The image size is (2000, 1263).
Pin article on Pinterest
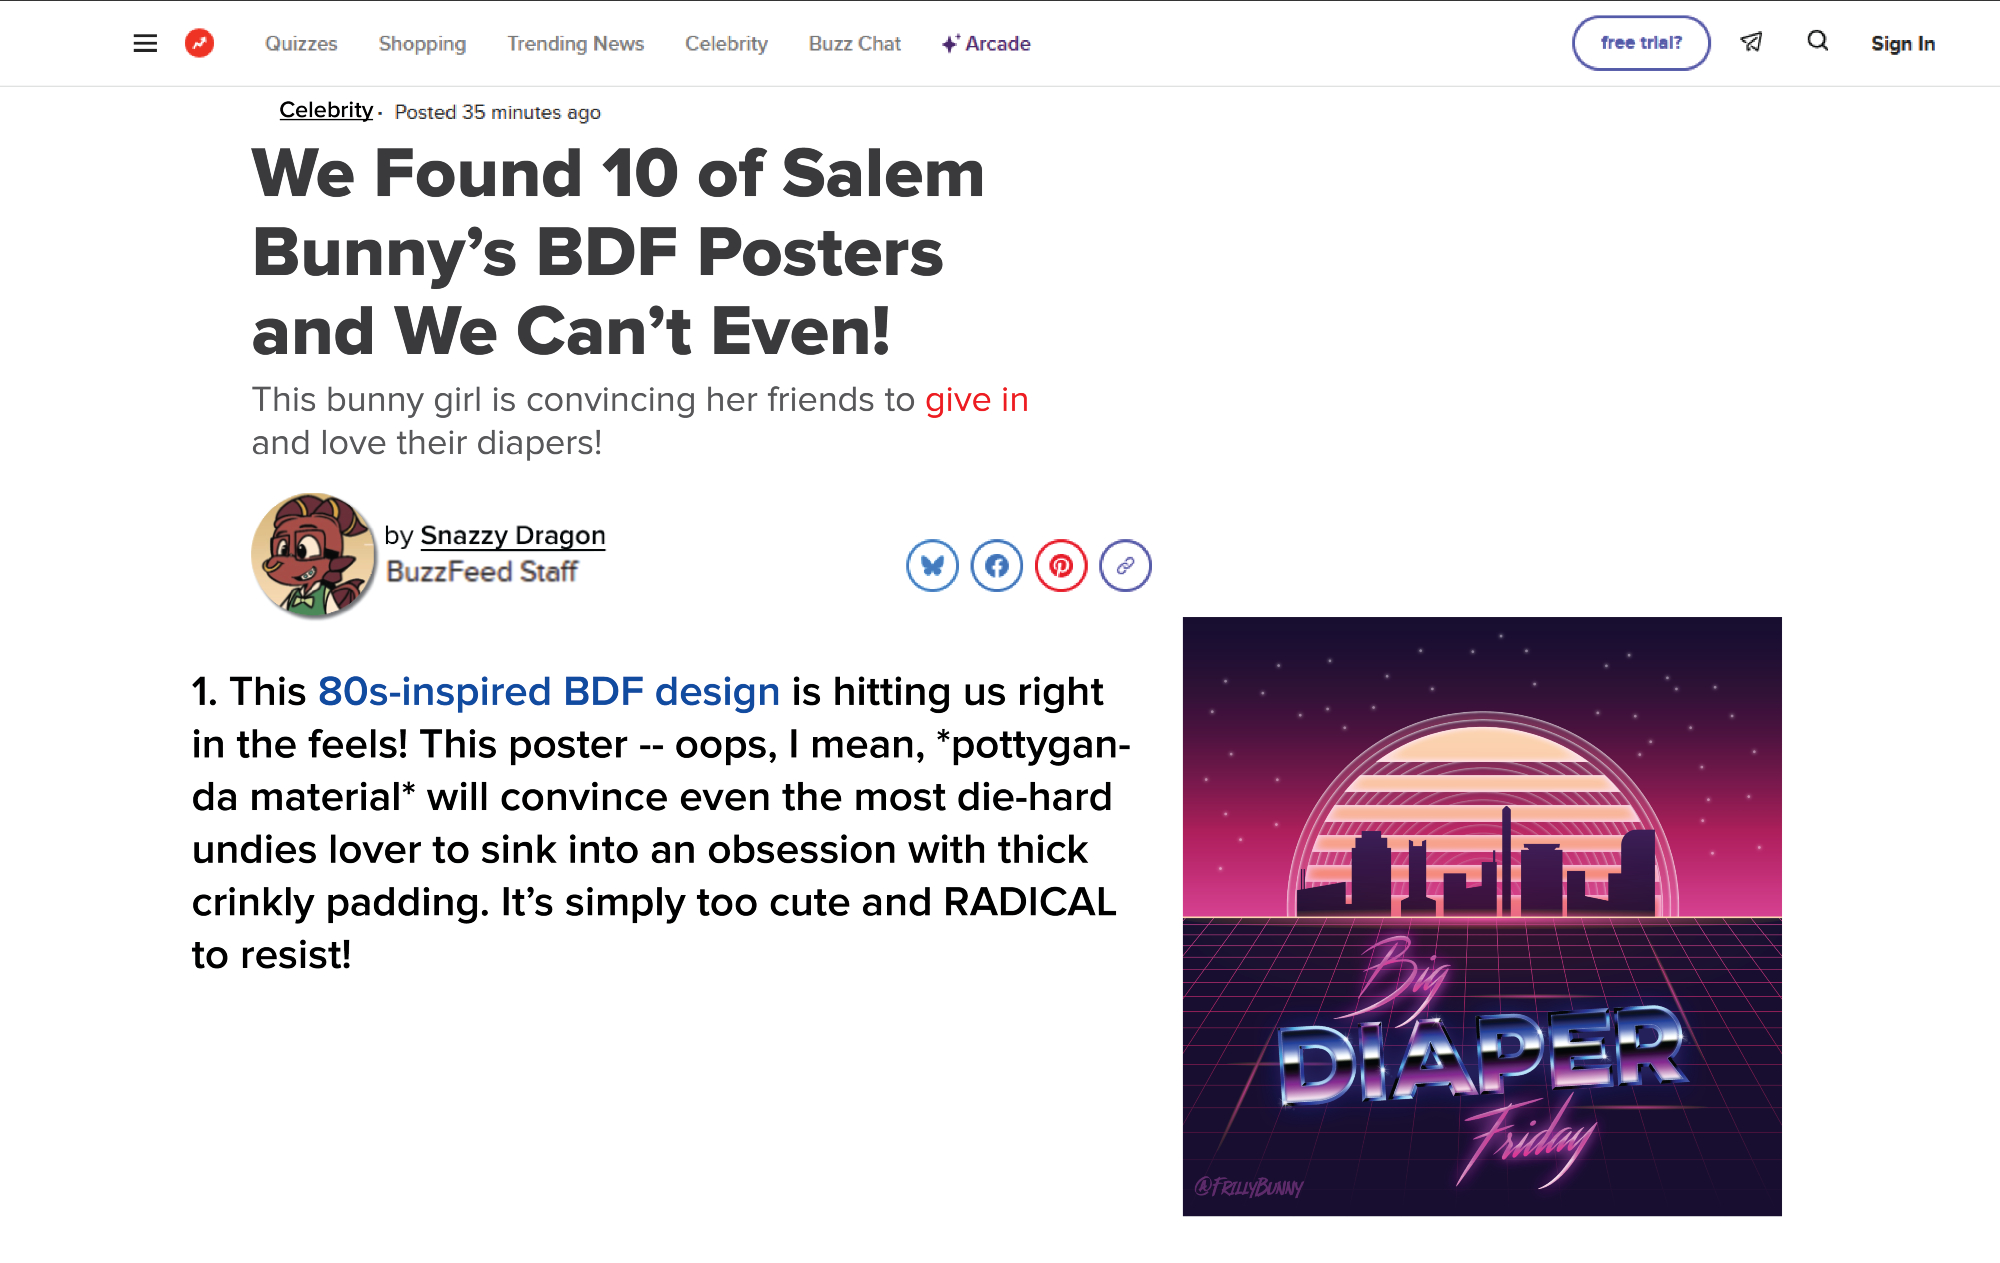point(1060,566)
